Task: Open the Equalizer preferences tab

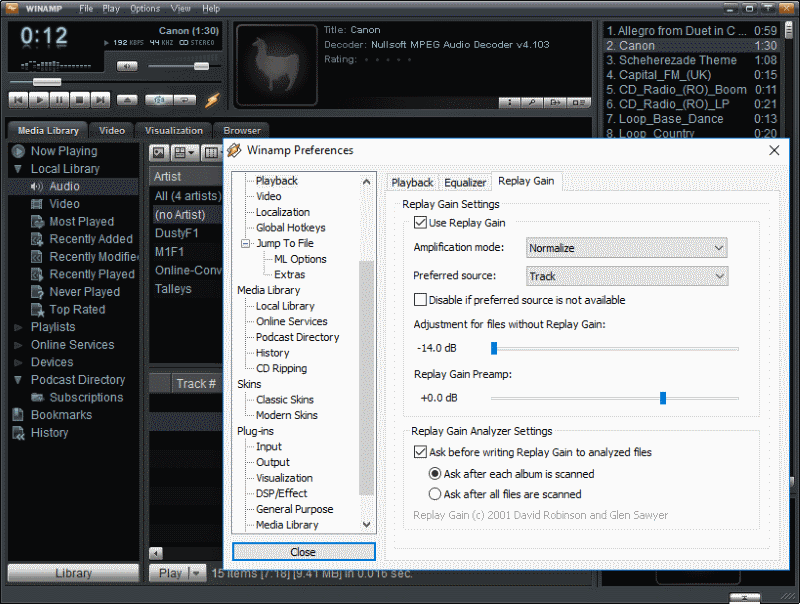Action: [x=465, y=182]
